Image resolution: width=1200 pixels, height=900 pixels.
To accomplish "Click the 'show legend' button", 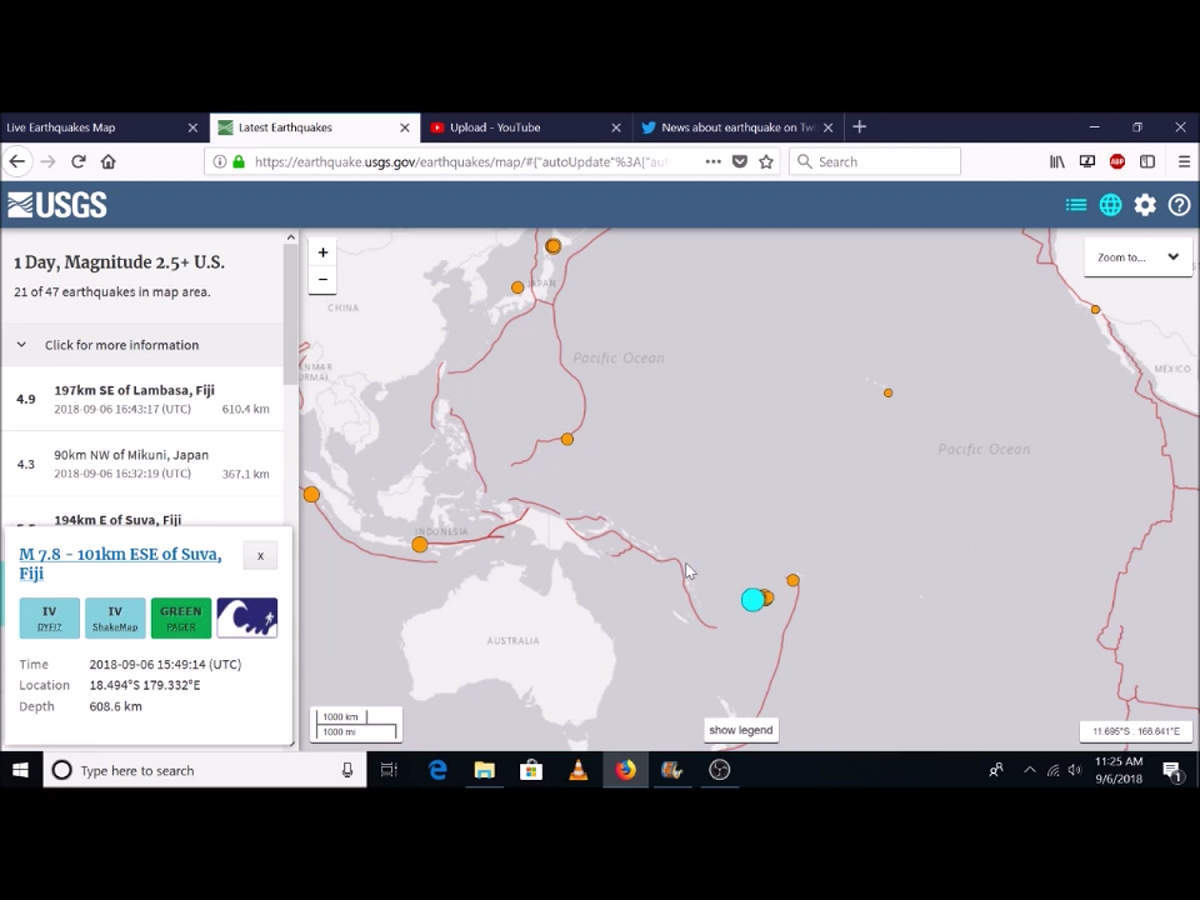I will pyautogui.click(x=741, y=730).
